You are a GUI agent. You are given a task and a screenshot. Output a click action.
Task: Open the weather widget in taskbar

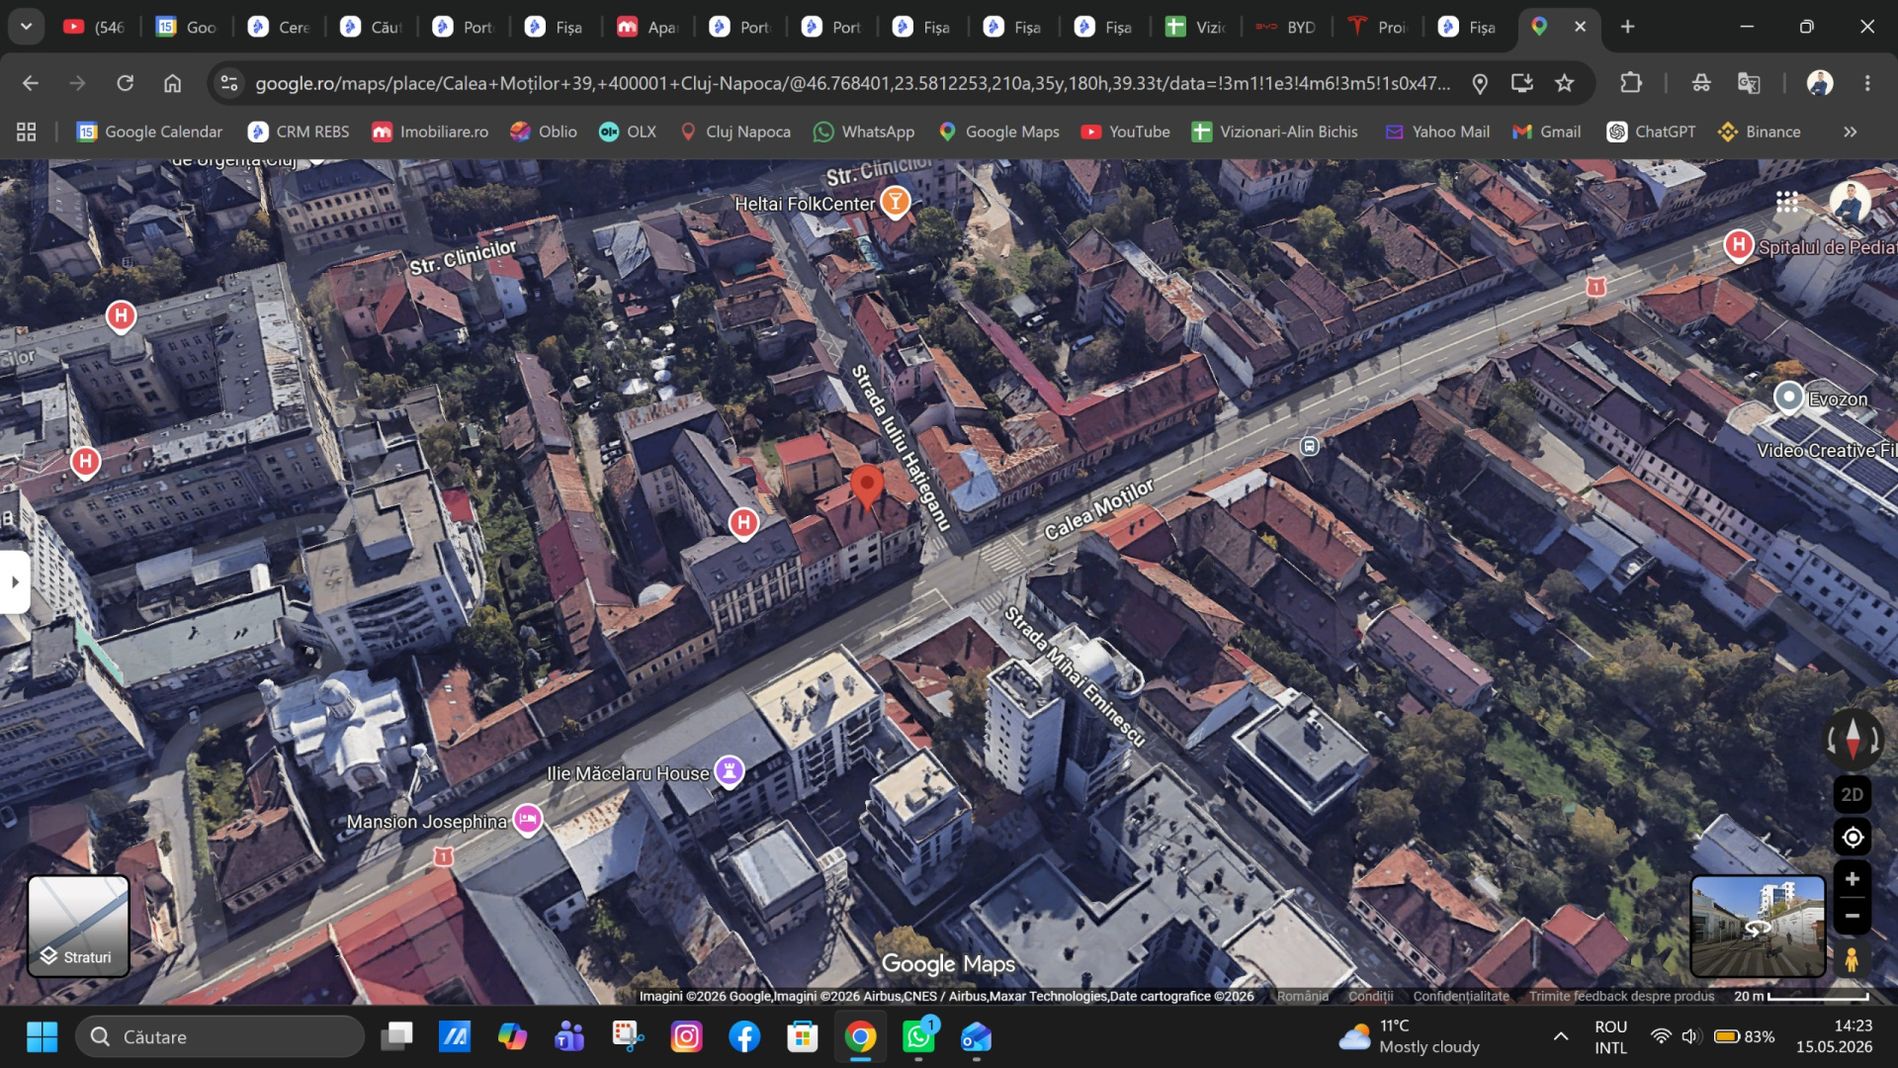click(x=1410, y=1037)
